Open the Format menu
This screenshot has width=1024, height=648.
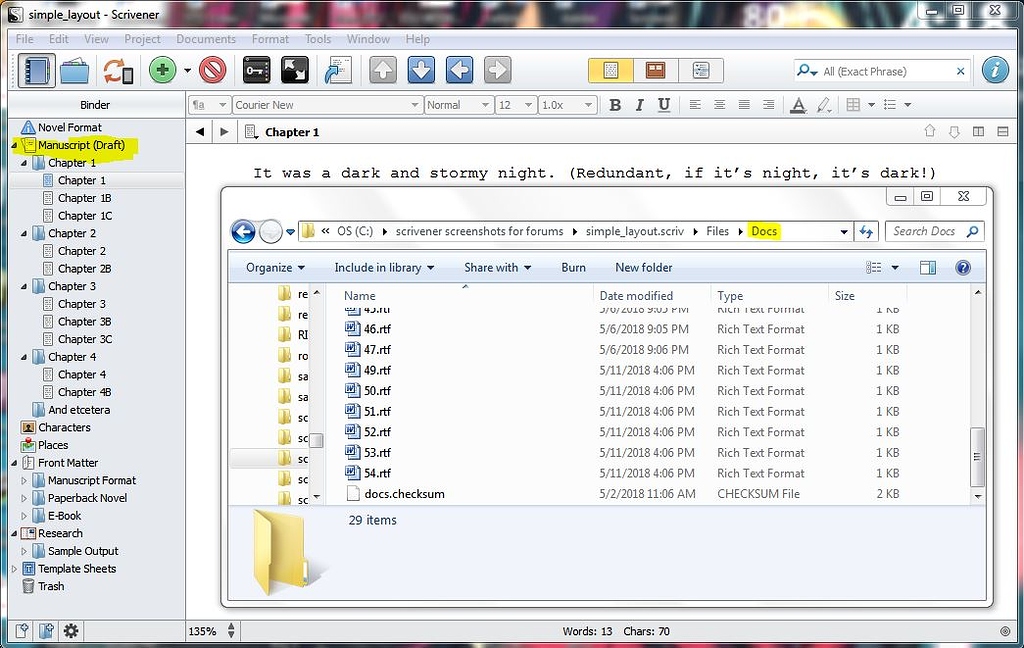270,39
